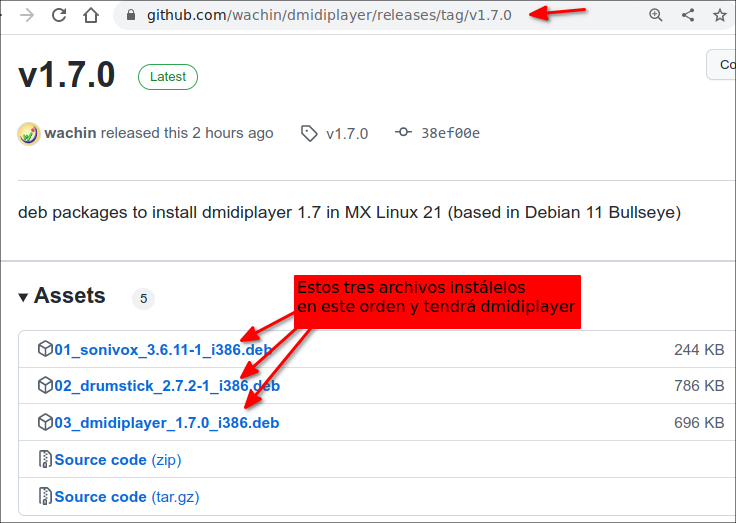Click the package icon beside 03_dmidiplayer
The width and height of the screenshot is (736, 523).
[x=45, y=422]
